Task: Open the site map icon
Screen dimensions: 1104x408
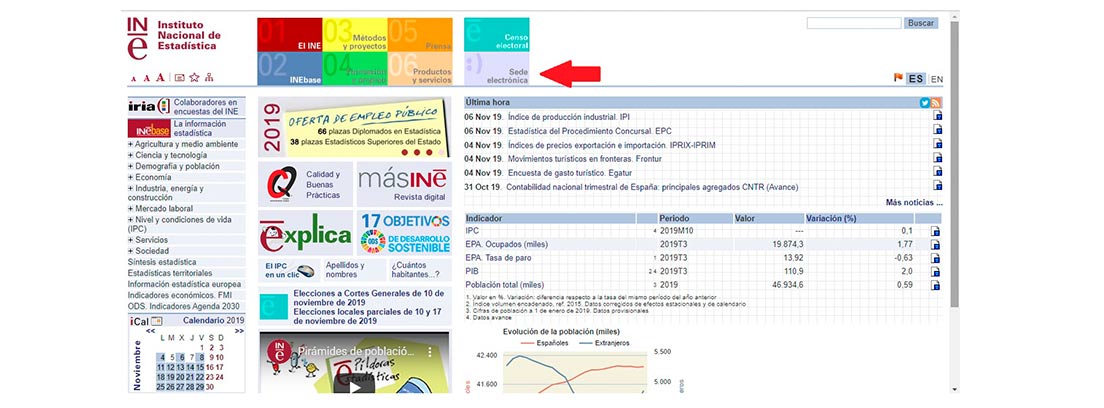Action: coord(209,78)
